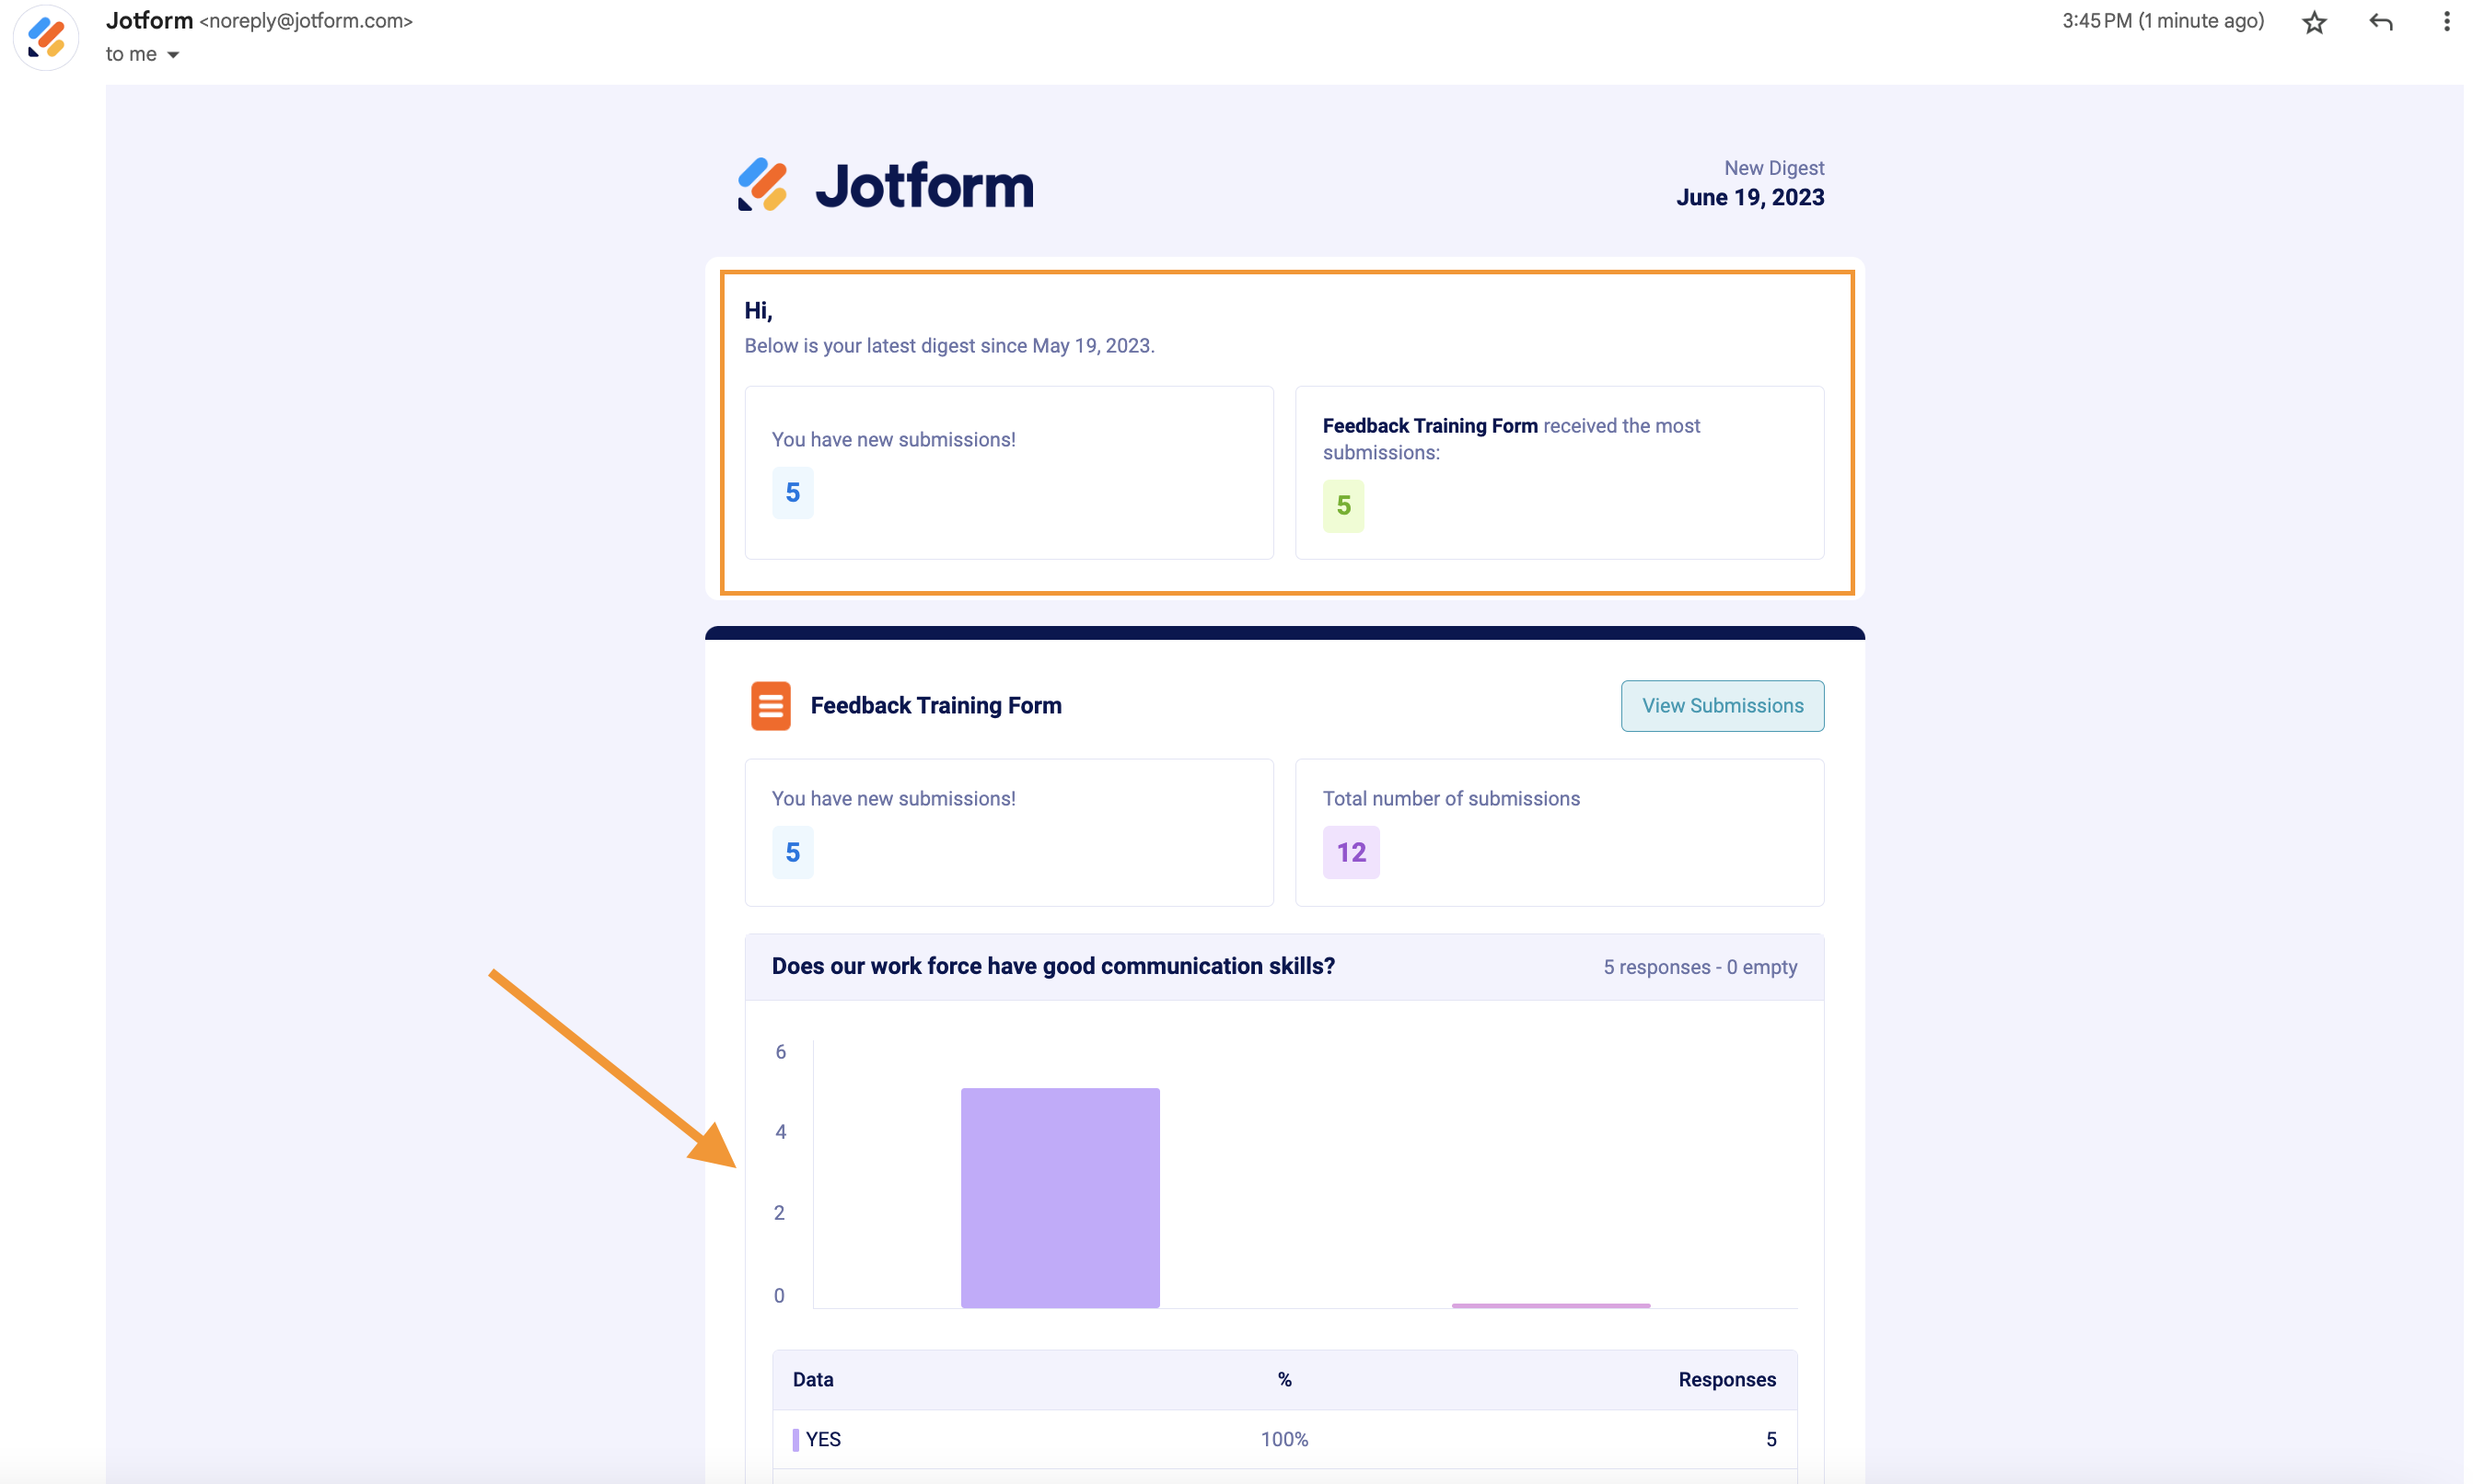Click the orange form icon beside Feedback Training Form
This screenshot has width=2473, height=1484.
click(770, 706)
